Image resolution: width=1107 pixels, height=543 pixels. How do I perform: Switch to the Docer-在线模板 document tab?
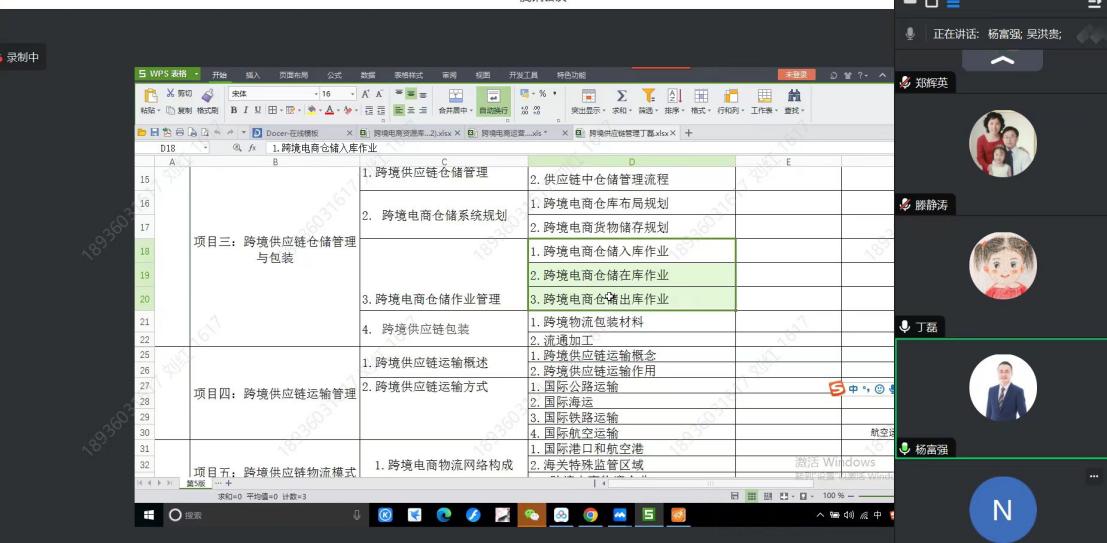[292, 133]
